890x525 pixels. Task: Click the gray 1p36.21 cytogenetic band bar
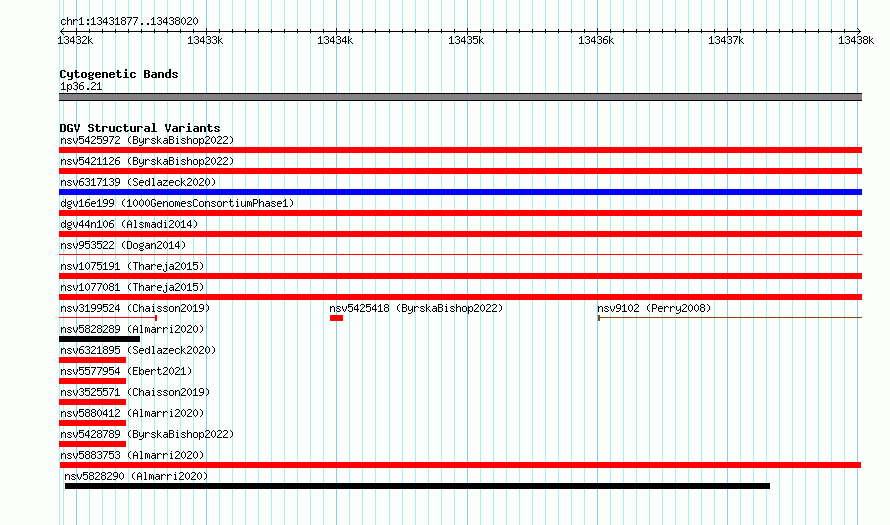click(460, 97)
